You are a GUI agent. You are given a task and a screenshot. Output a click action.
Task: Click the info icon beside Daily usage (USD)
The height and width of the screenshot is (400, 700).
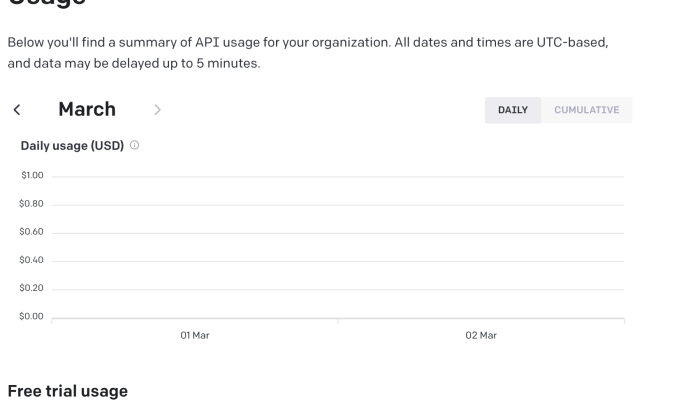[134, 146]
